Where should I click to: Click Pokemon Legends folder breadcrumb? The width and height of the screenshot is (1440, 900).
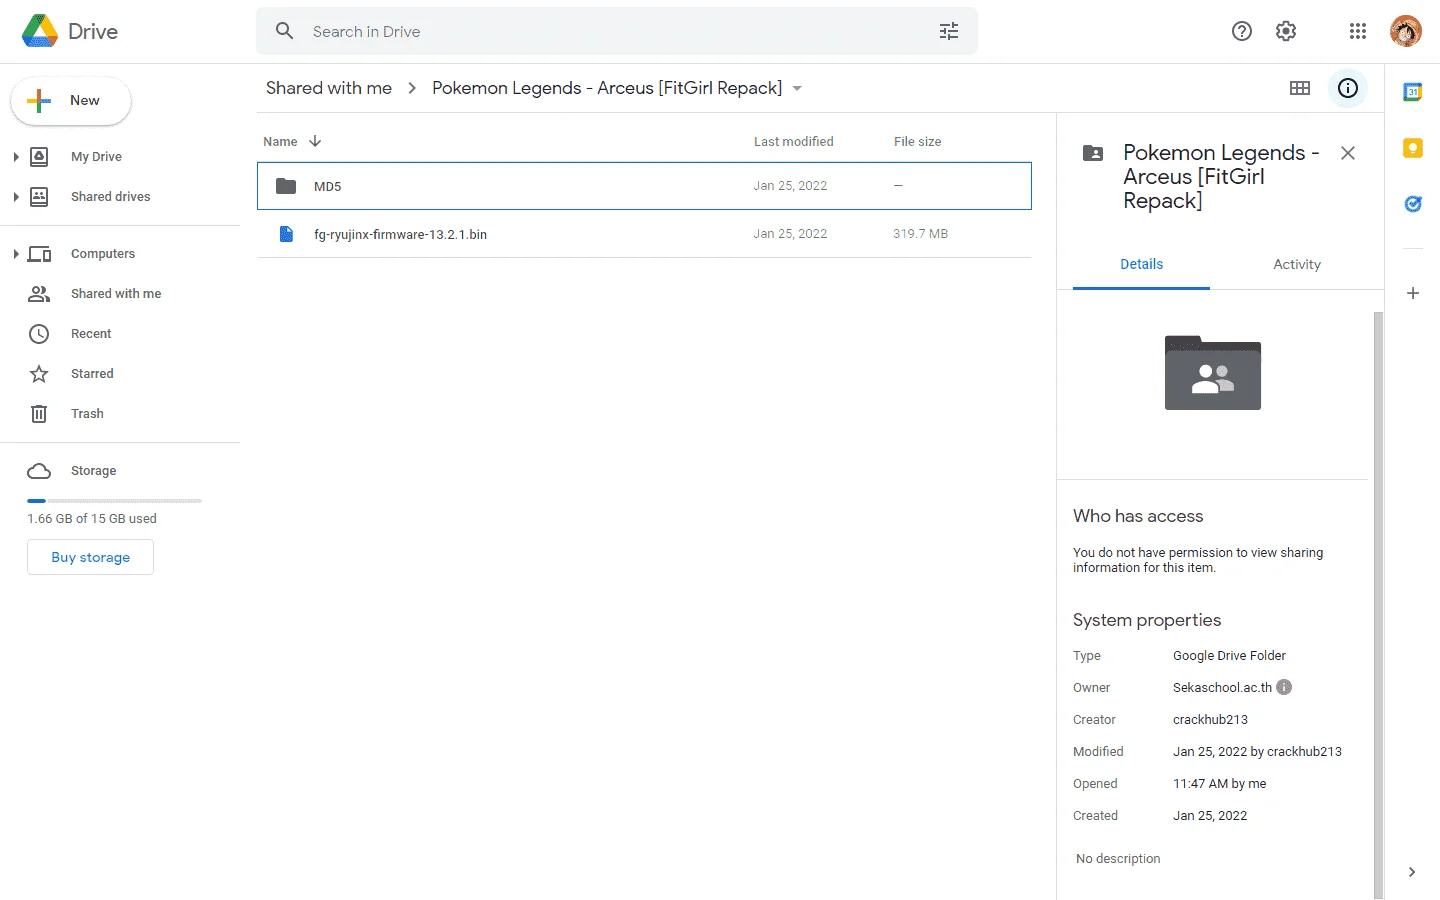[x=607, y=88]
